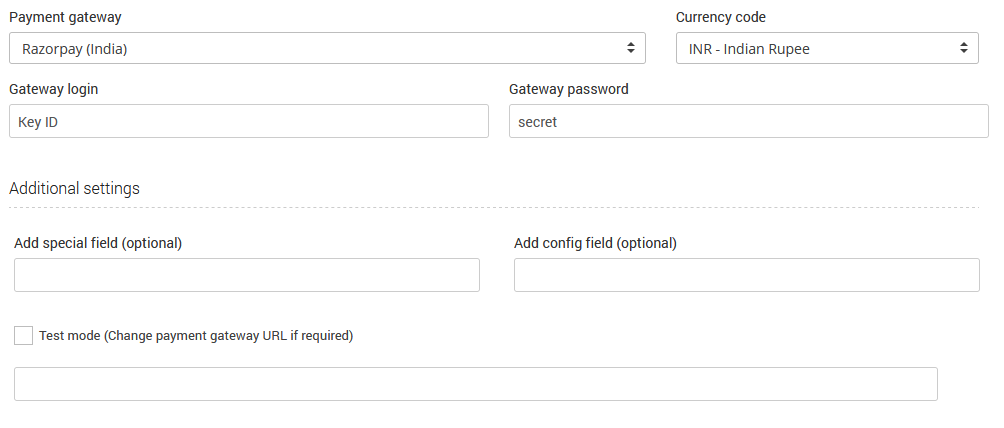1004x428 pixels.
Task: Open the Currency code dropdown
Action: point(826,48)
